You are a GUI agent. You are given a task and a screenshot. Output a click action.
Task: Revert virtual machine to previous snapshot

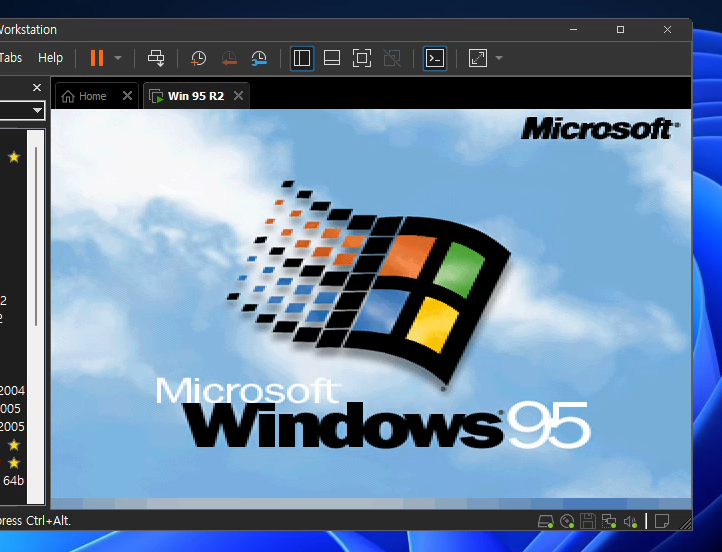[229, 58]
